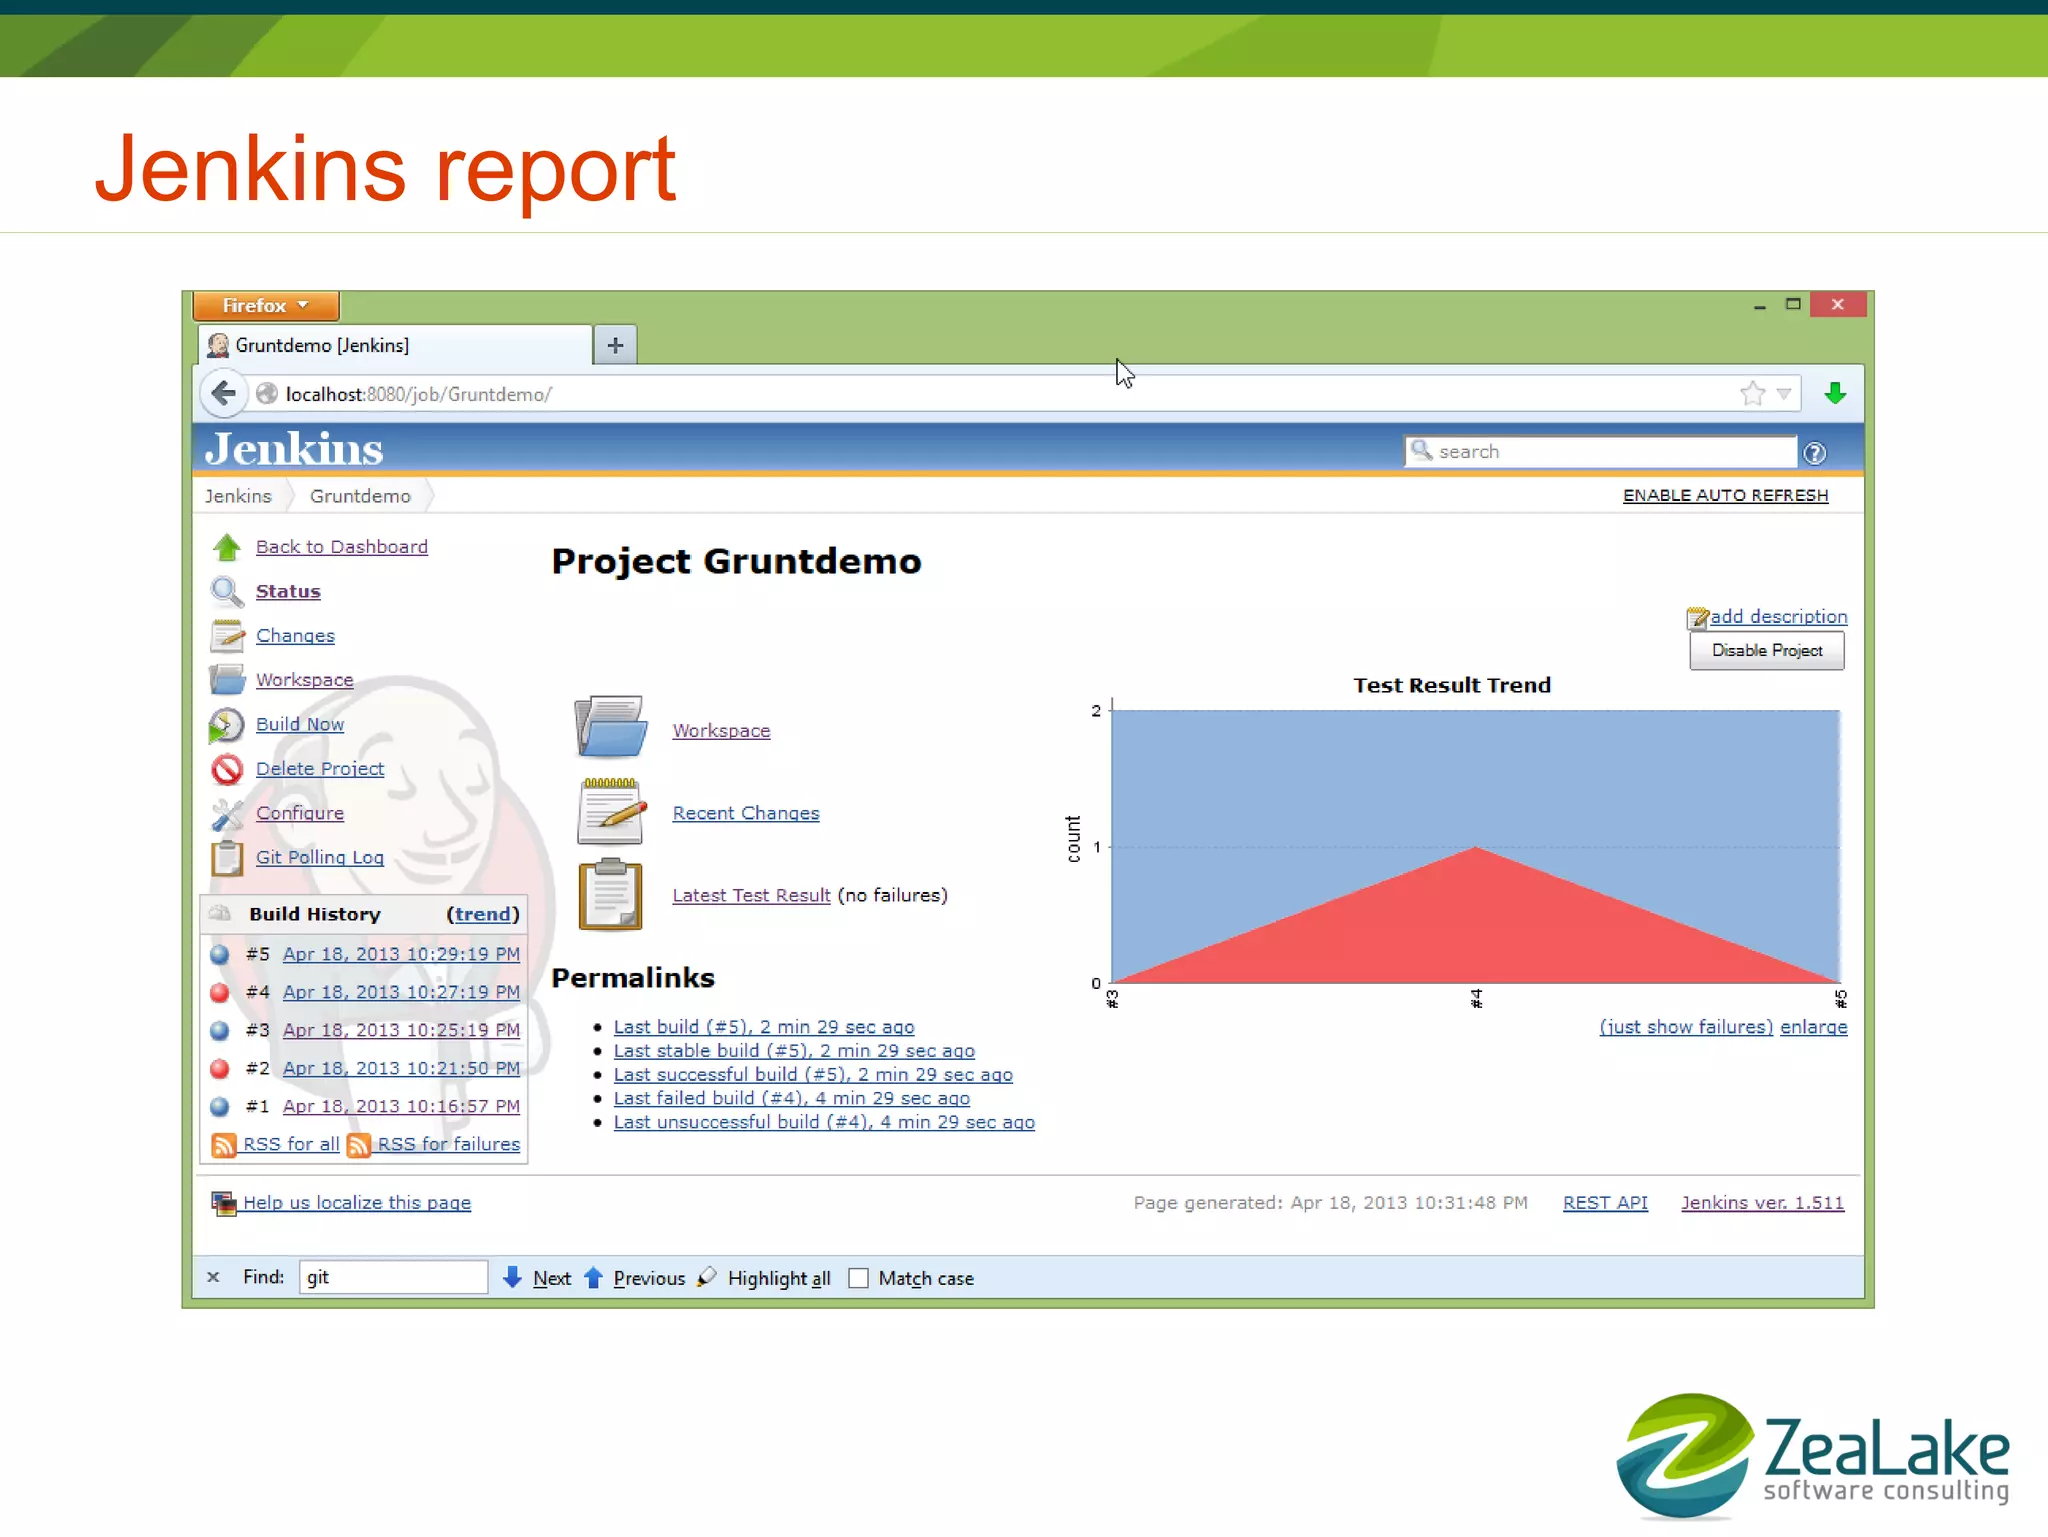Open the Firefox menu dropdown
2048x1537 pixels.
coord(266,305)
